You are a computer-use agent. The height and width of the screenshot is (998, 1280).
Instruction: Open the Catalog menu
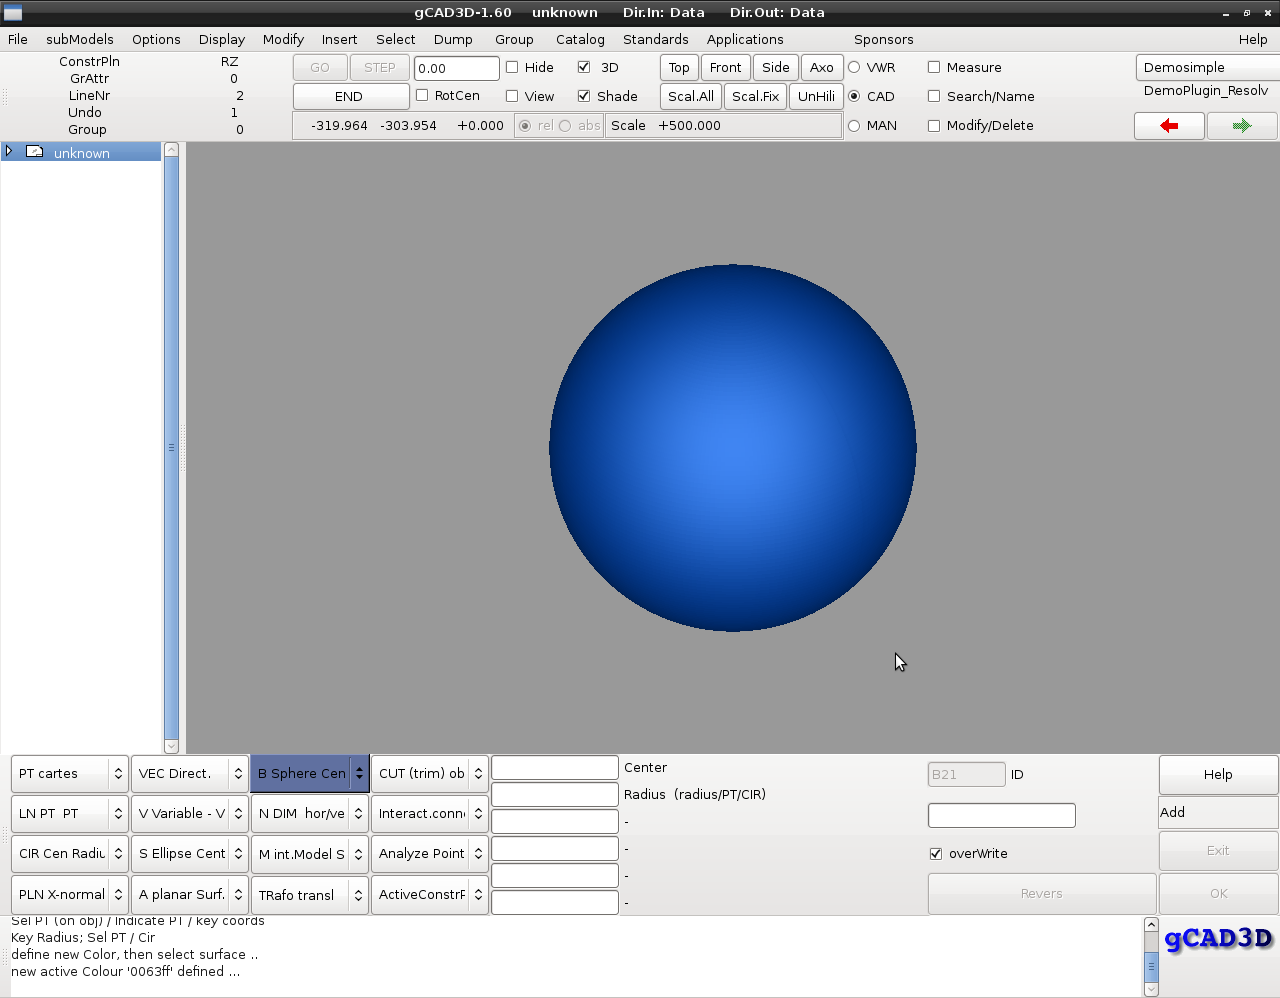[580, 39]
